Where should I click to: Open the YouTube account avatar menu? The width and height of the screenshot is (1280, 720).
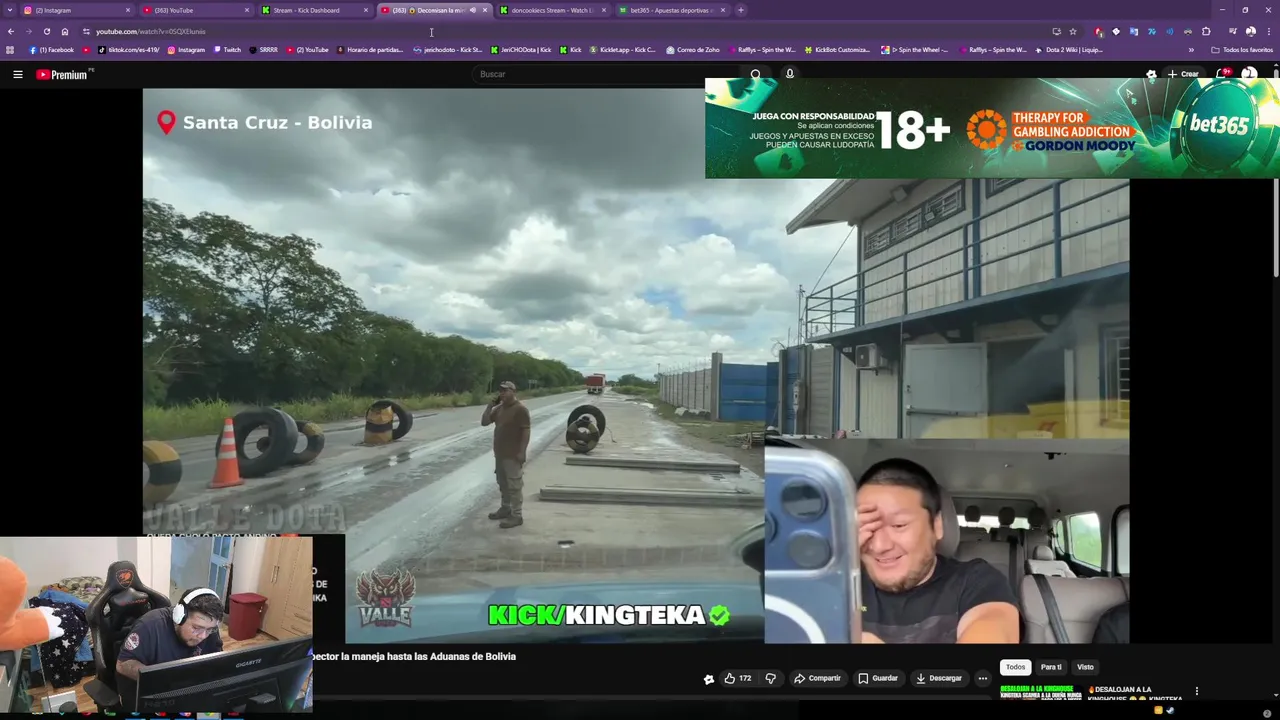pos(1249,74)
